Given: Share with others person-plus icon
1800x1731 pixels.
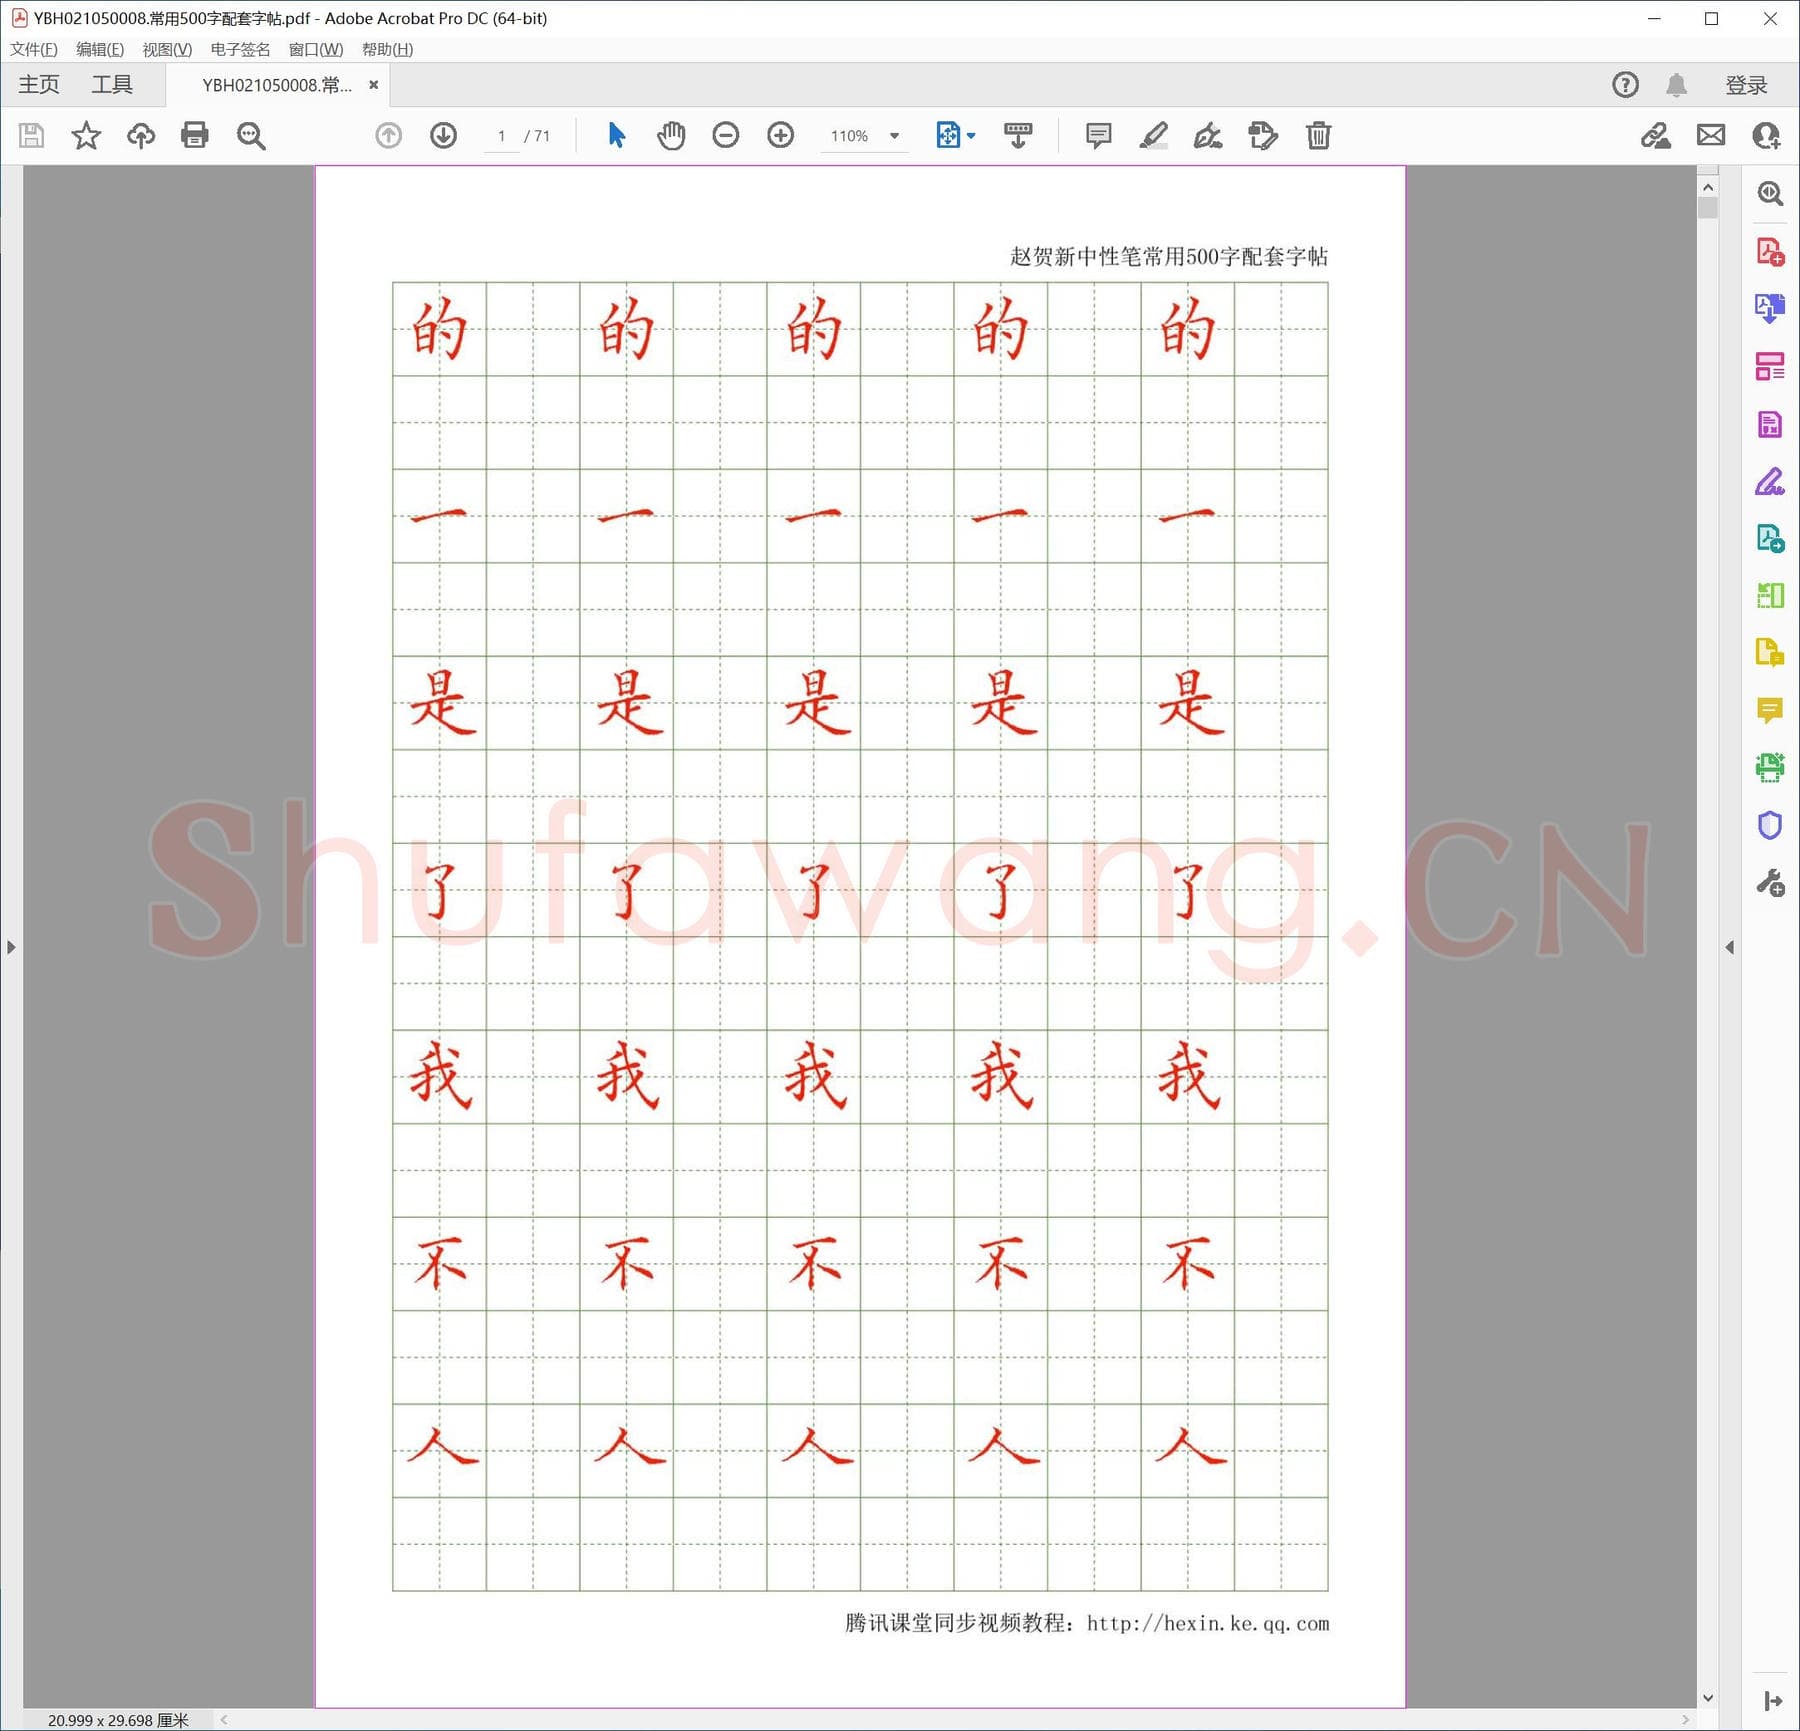Looking at the screenshot, I should click(1766, 135).
